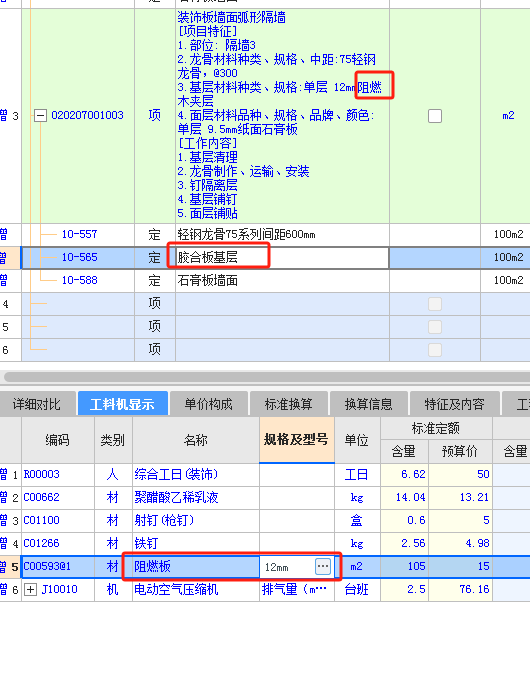Screen dimensions: 530x676
Task: Switch to the 换算信息 tab
Action: (369, 404)
